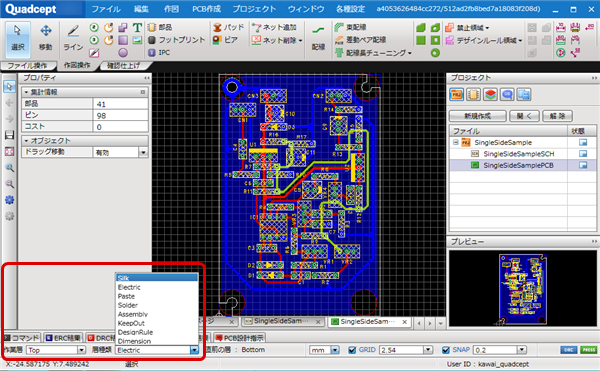Screen dimensions: 600x371
Task: Open the 編集 (Edit) menu
Action: point(141,9)
